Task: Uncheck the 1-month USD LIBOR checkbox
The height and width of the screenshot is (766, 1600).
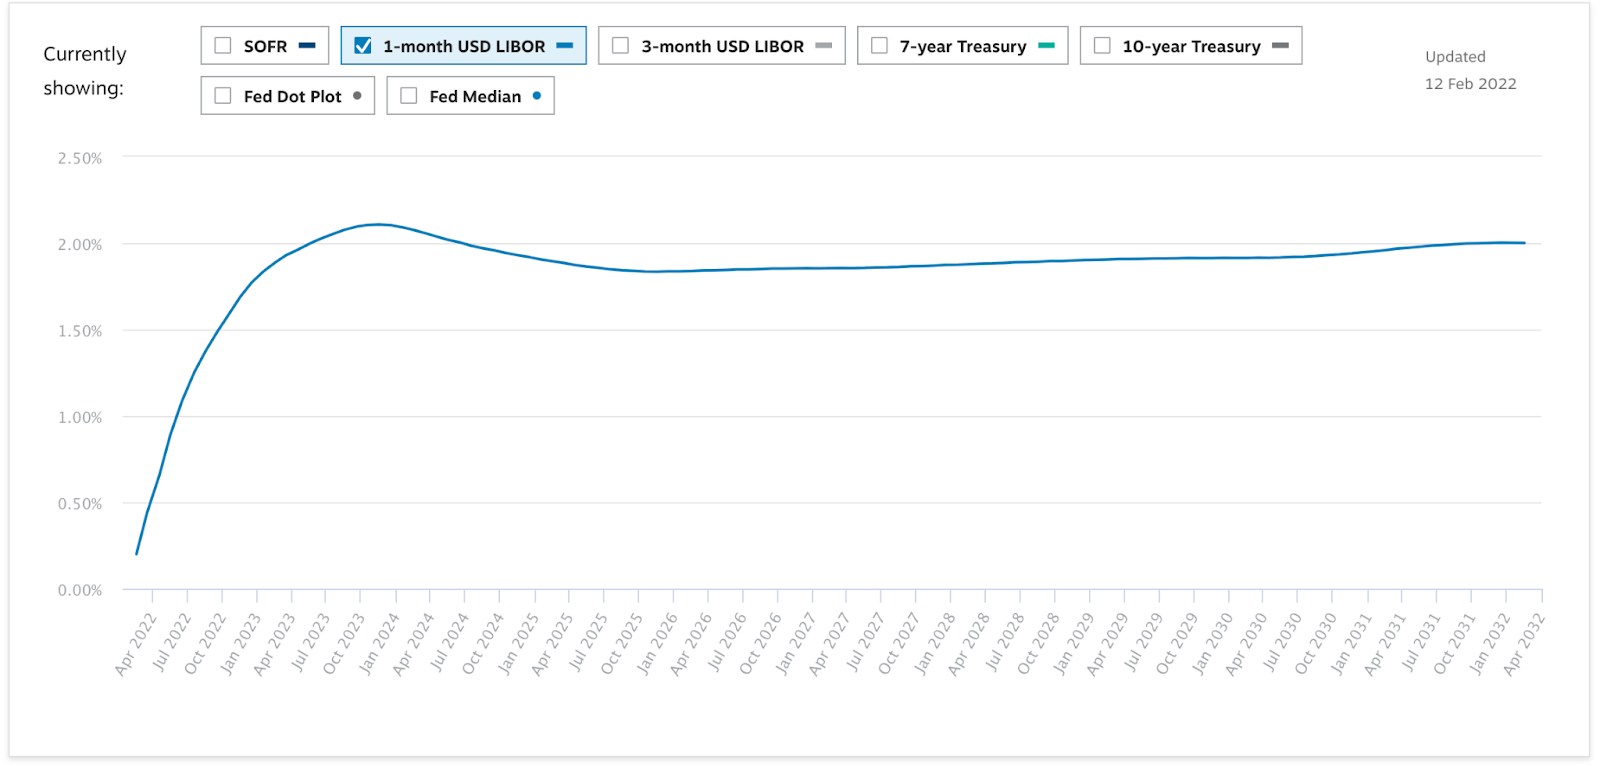Action: point(363,46)
